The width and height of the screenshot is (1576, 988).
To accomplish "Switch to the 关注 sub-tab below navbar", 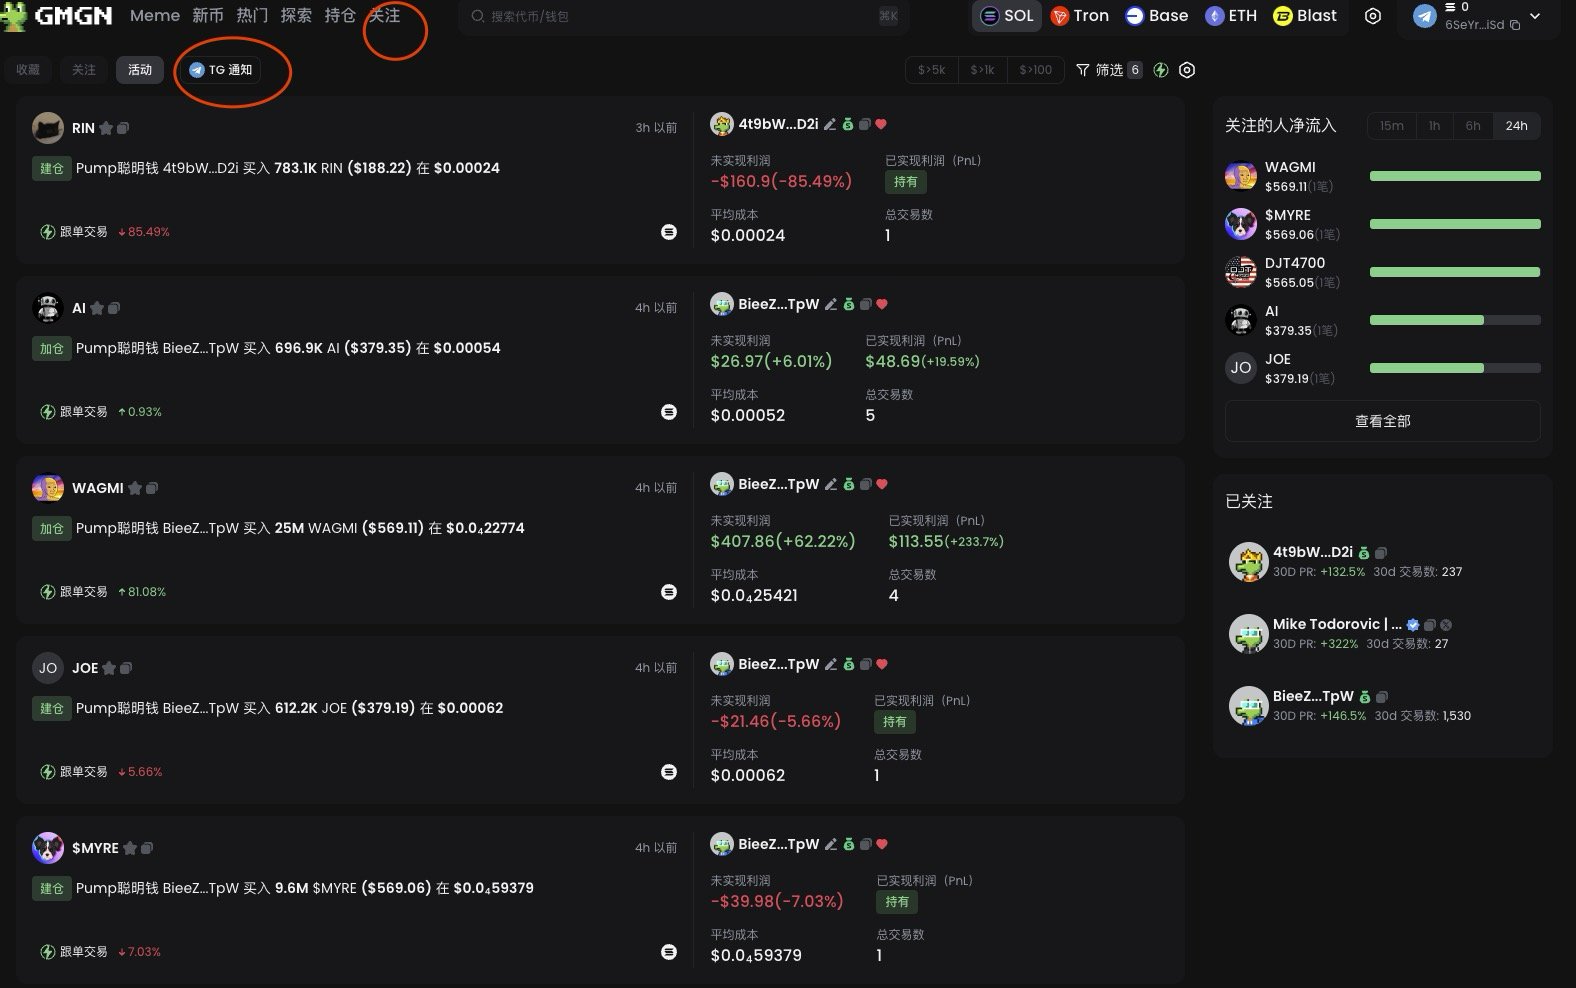I will point(84,70).
